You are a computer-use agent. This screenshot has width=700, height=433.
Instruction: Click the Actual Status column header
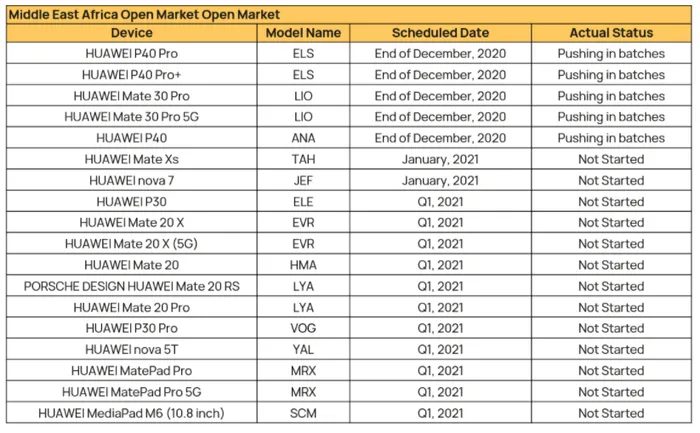611,33
